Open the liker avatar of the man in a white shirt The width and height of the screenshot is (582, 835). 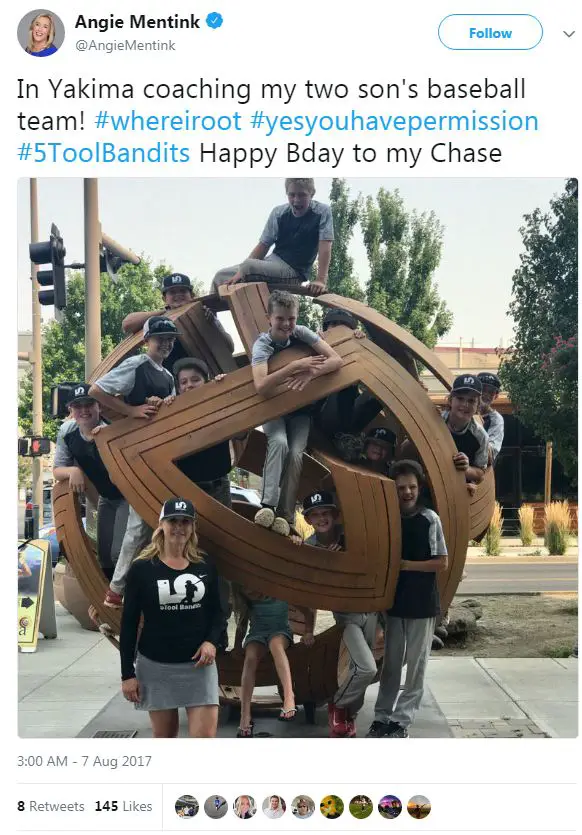point(274,807)
